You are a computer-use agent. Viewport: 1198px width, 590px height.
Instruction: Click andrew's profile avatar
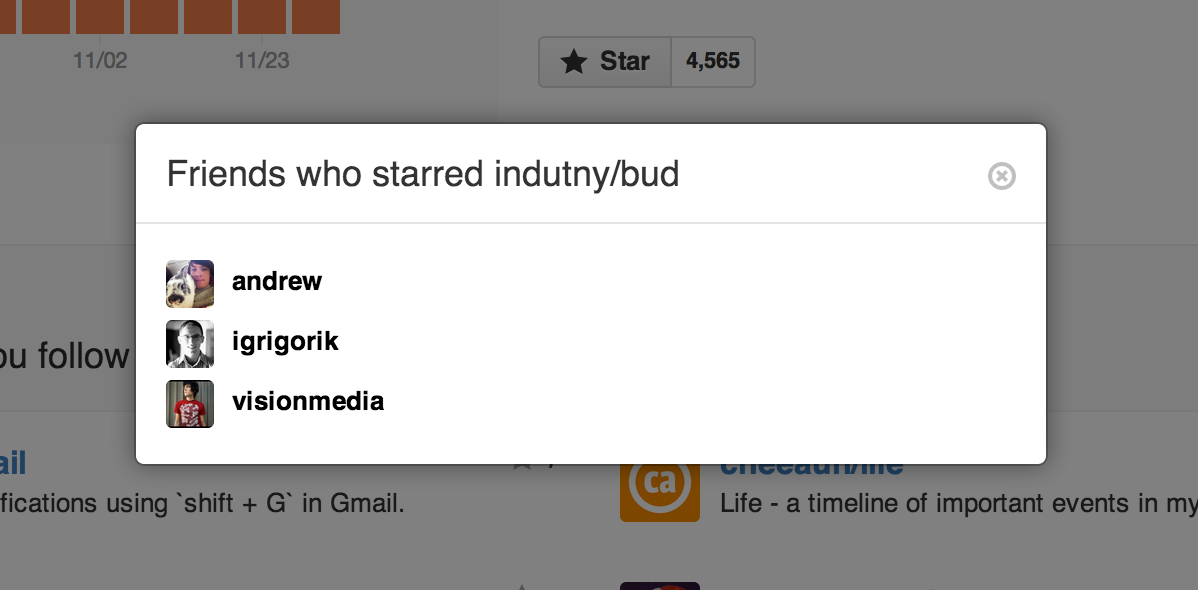tap(190, 283)
